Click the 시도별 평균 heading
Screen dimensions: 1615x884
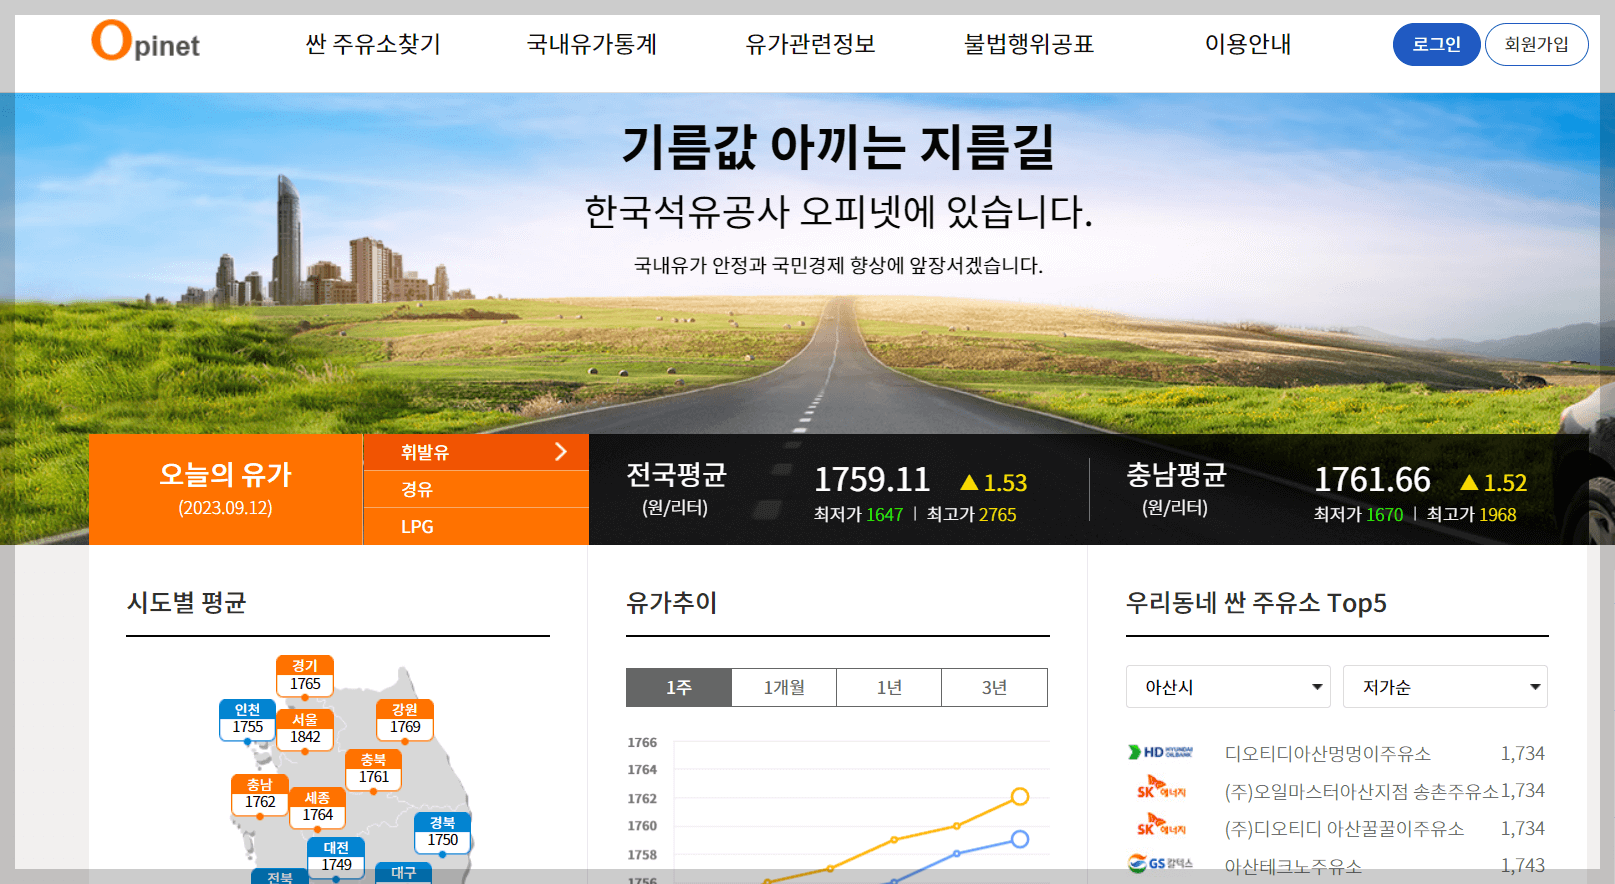[x=187, y=603]
